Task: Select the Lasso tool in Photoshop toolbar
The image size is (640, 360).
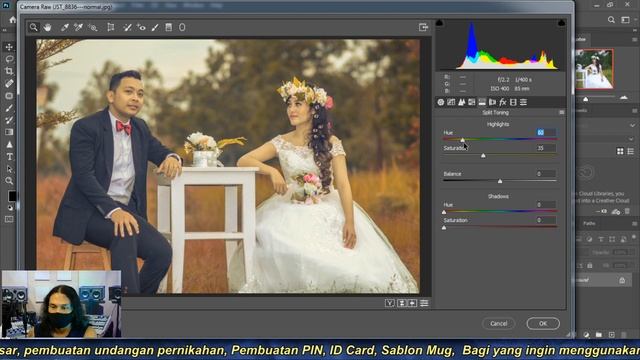Action: (9, 59)
